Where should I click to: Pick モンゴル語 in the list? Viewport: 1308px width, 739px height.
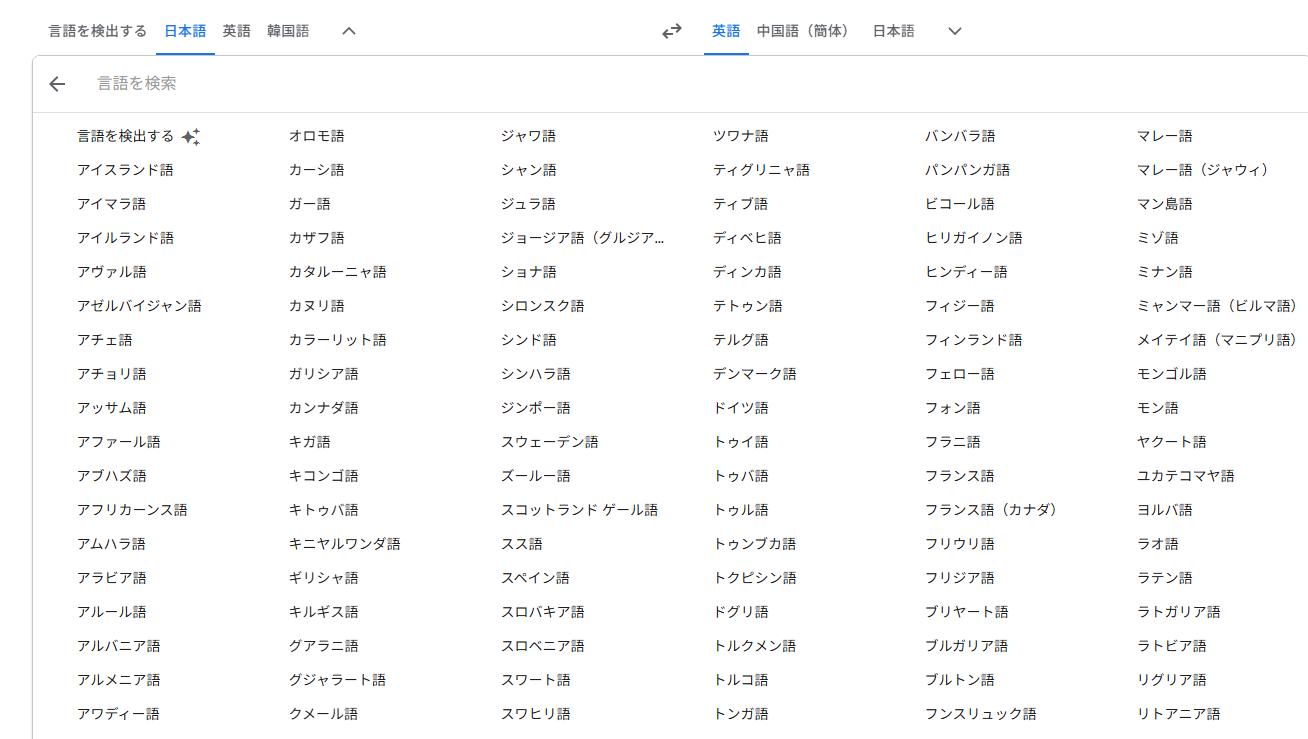click(1171, 374)
